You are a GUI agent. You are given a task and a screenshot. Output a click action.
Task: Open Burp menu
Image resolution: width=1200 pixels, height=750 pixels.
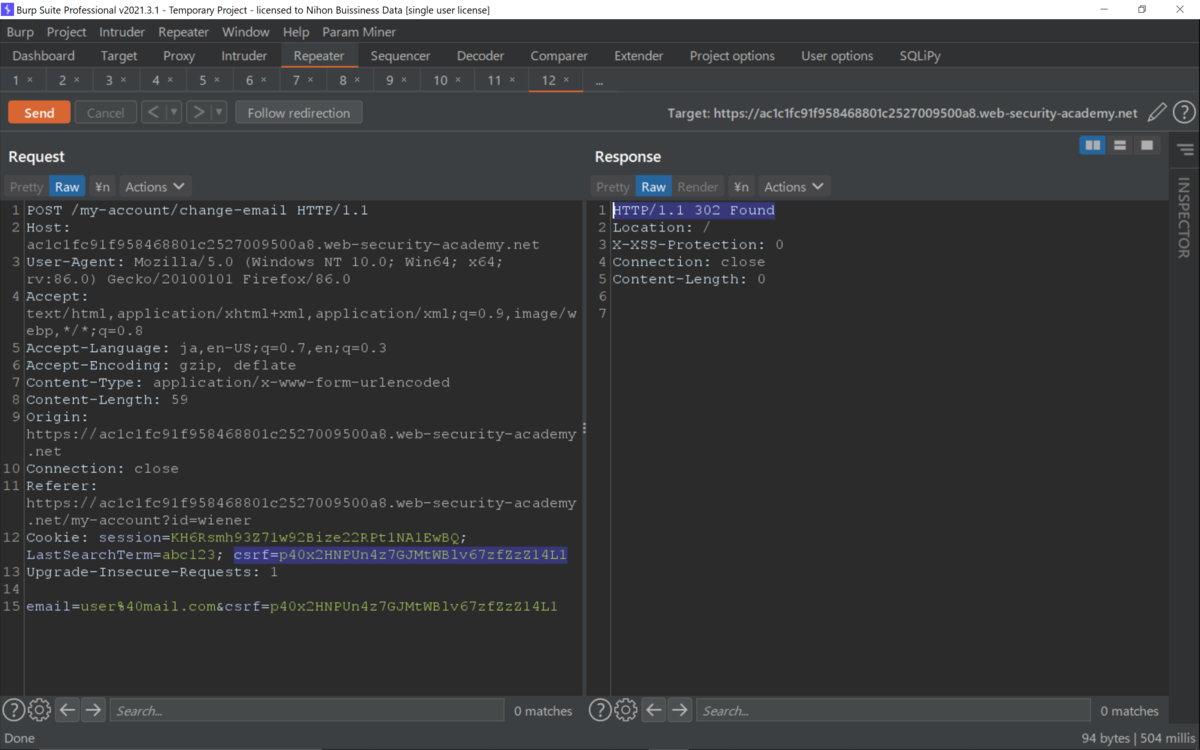[20, 32]
